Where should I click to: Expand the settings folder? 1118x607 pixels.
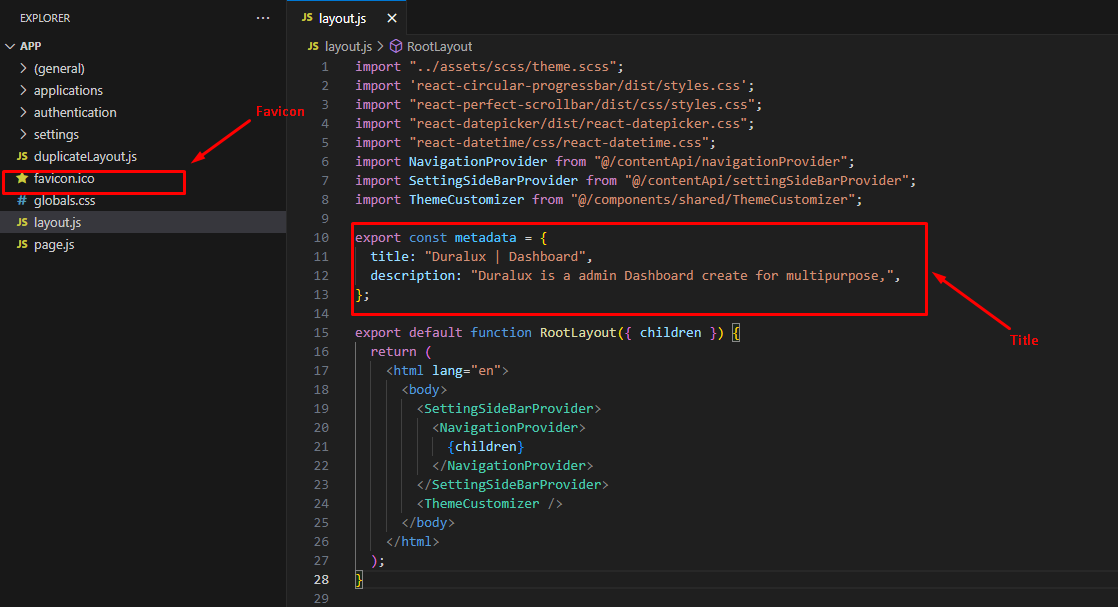(x=56, y=134)
